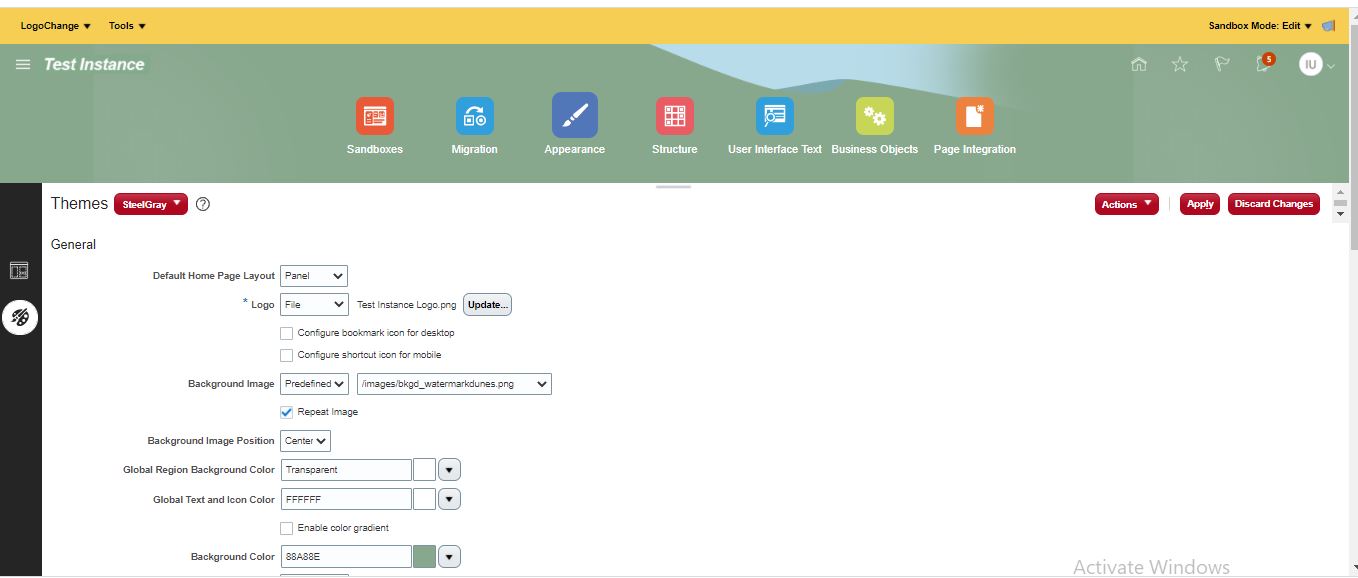
Task: Open the User Interface Text icon
Action: pos(773,115)
